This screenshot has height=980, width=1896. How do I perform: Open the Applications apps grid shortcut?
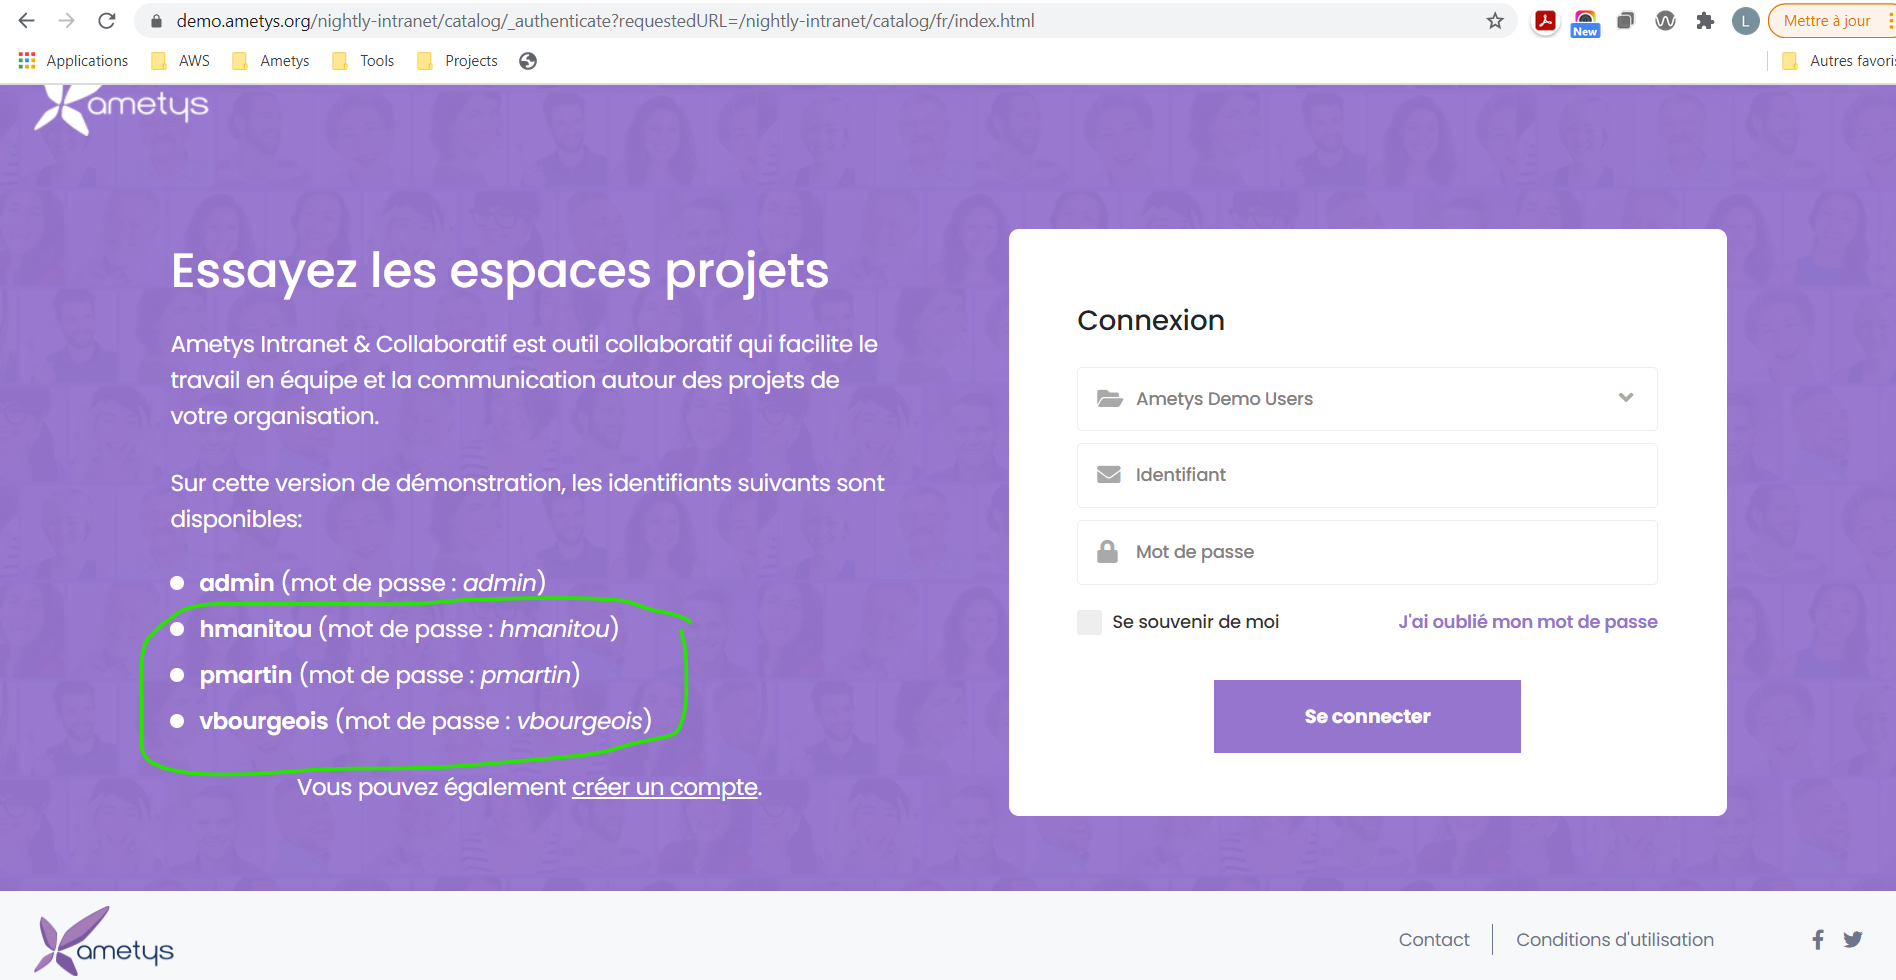point(73,61)
